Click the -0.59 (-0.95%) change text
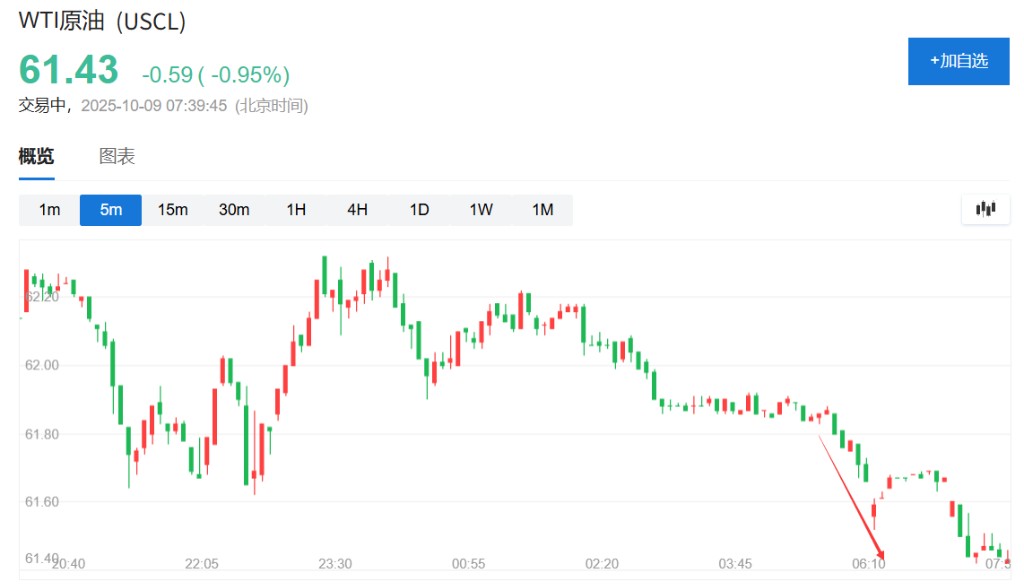Screen dimensions: 1024x585 click(215, 75)
